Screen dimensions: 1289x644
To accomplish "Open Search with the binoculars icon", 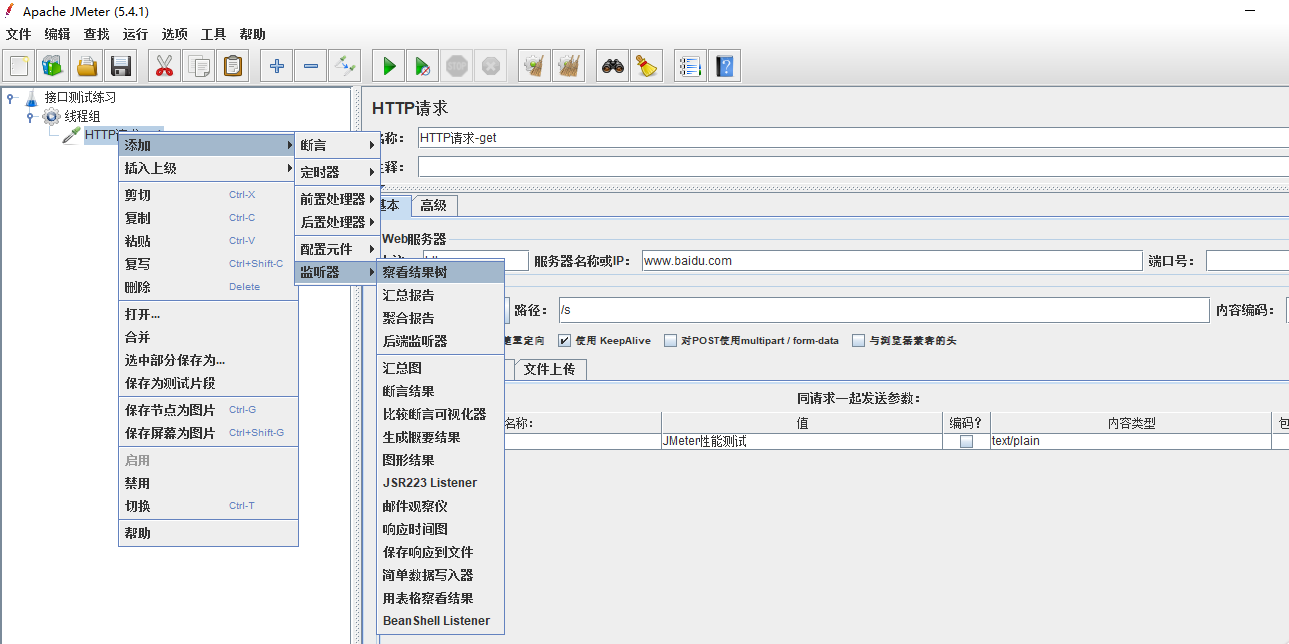I will coord(613,66).
